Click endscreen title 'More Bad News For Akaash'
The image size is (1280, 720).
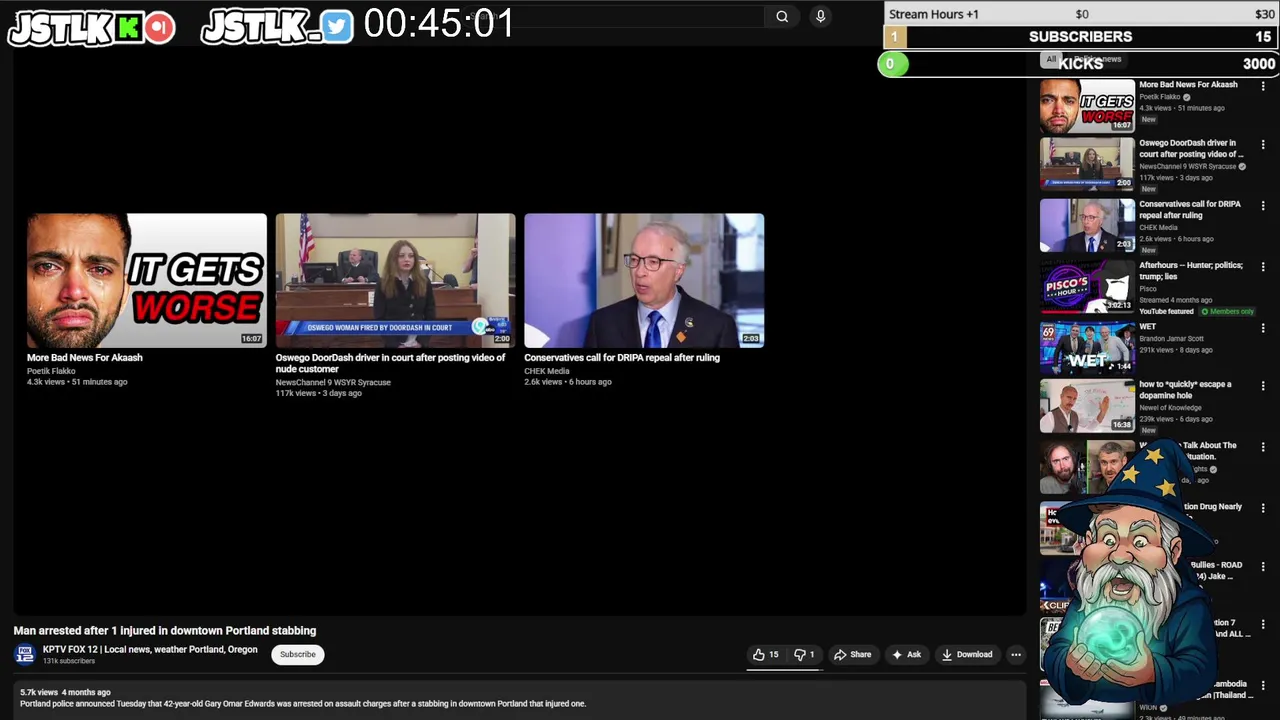[x=85, y=358]
